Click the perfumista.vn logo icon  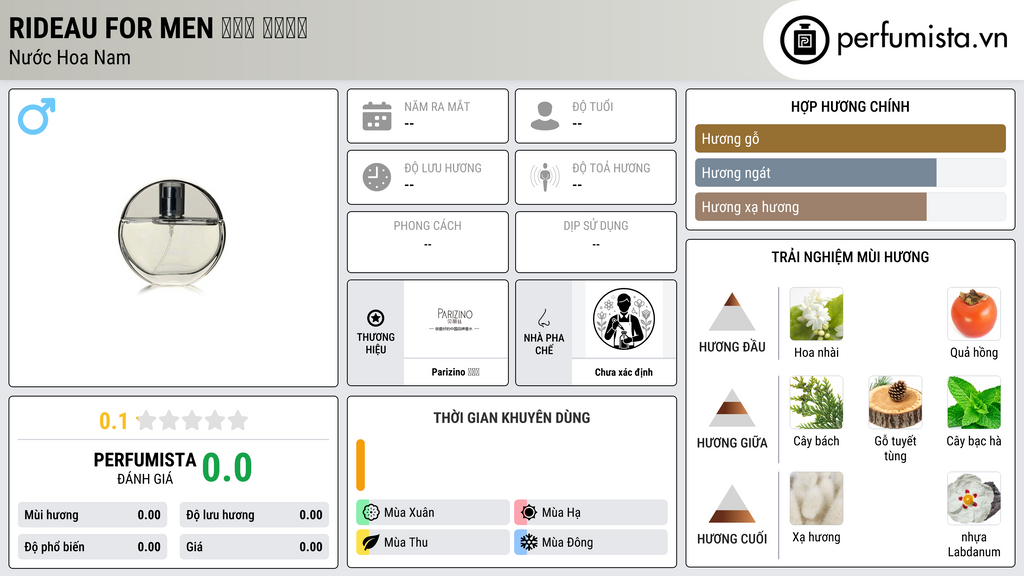coord(804,40)
